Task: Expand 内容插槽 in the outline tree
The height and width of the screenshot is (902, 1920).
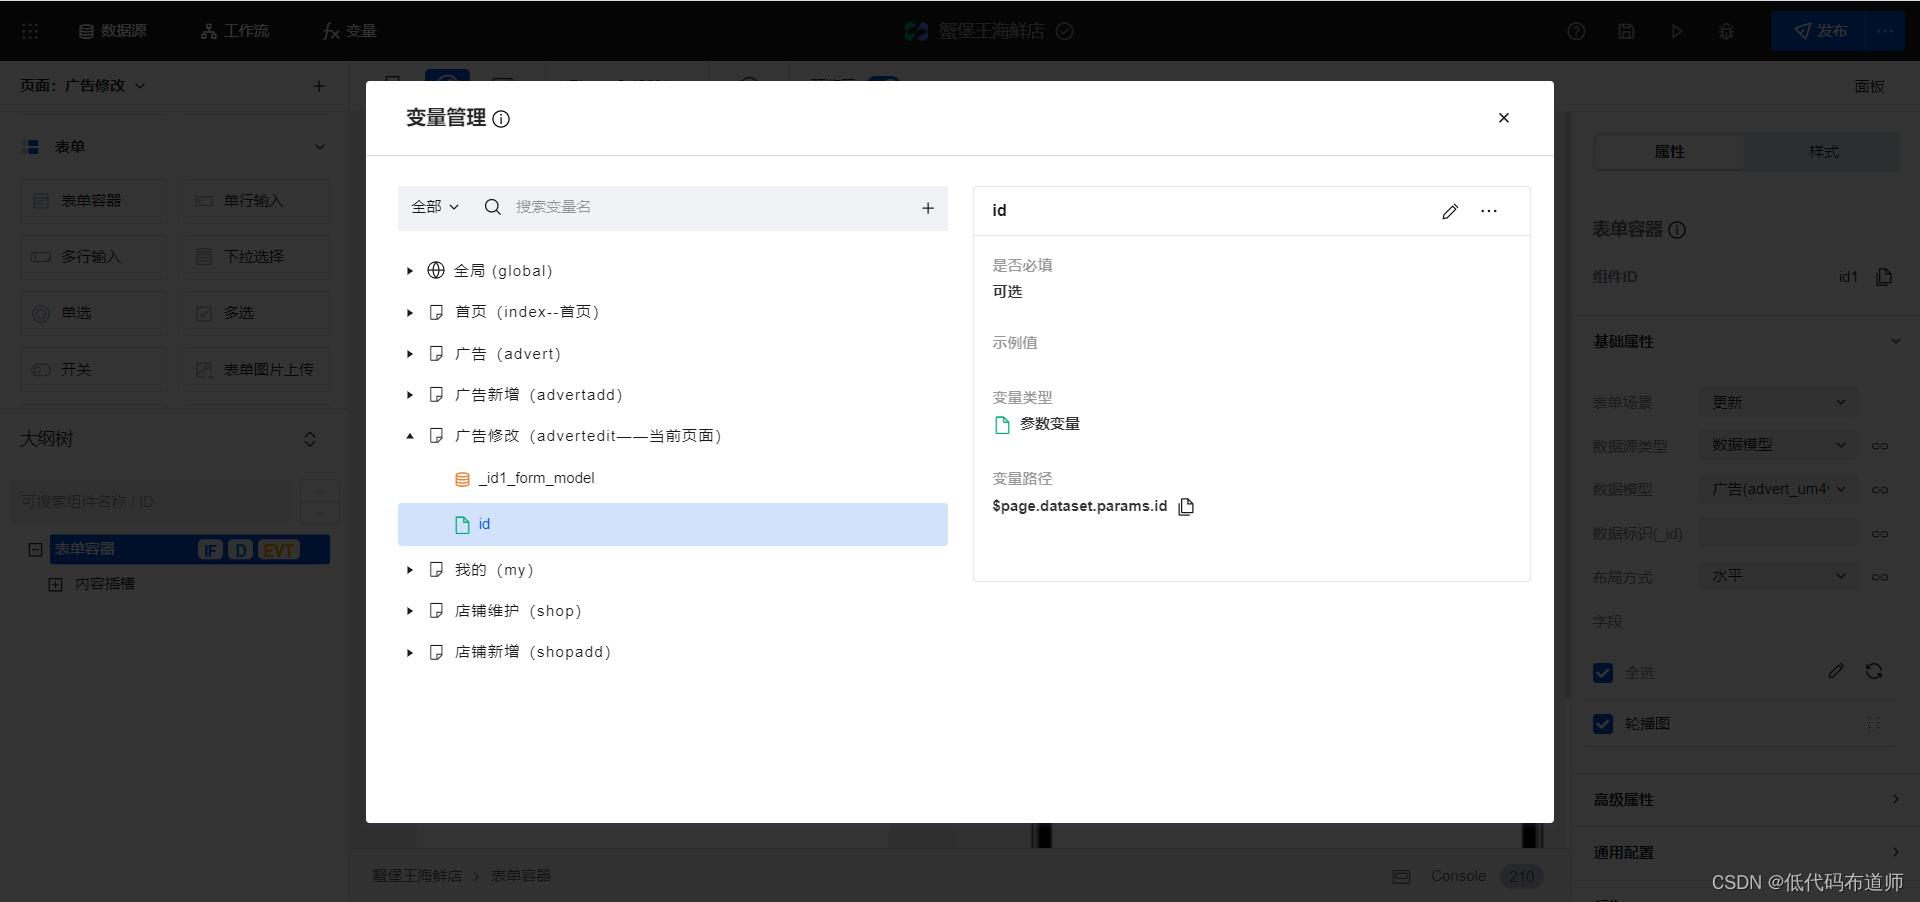Action: (56, 584)
